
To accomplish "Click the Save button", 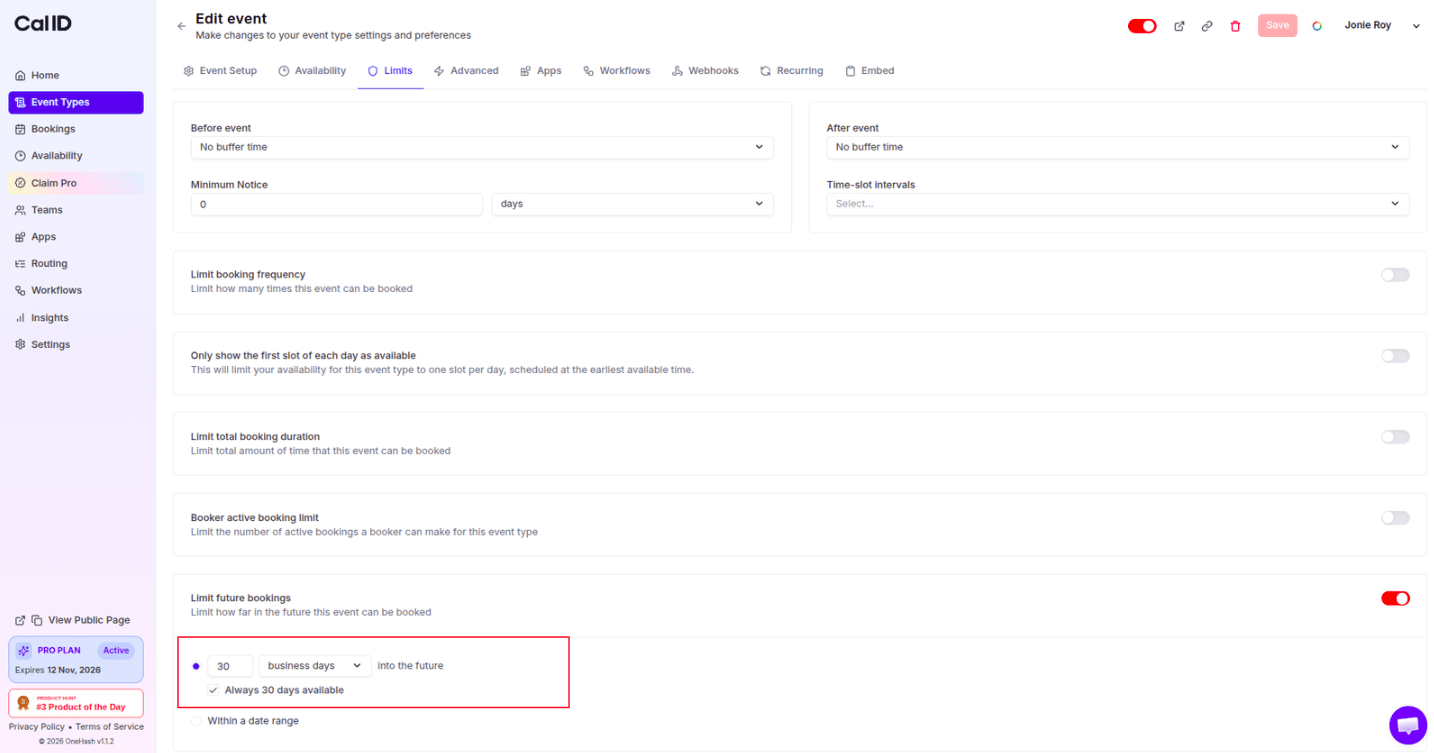I will pos(1277,26).
